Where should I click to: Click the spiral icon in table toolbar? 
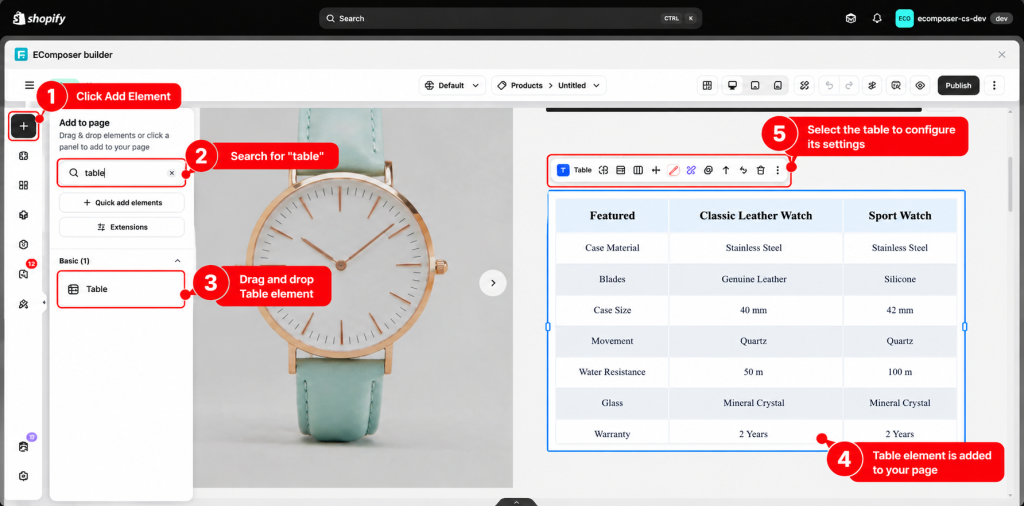[709, 170]
